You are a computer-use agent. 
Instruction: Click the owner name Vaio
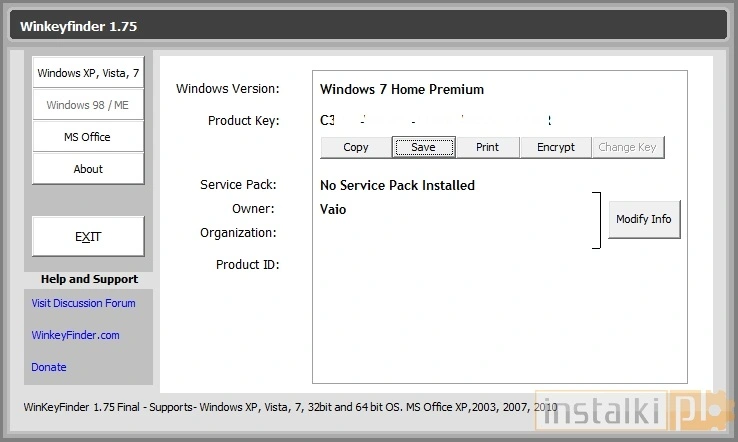tap(333, 209)
